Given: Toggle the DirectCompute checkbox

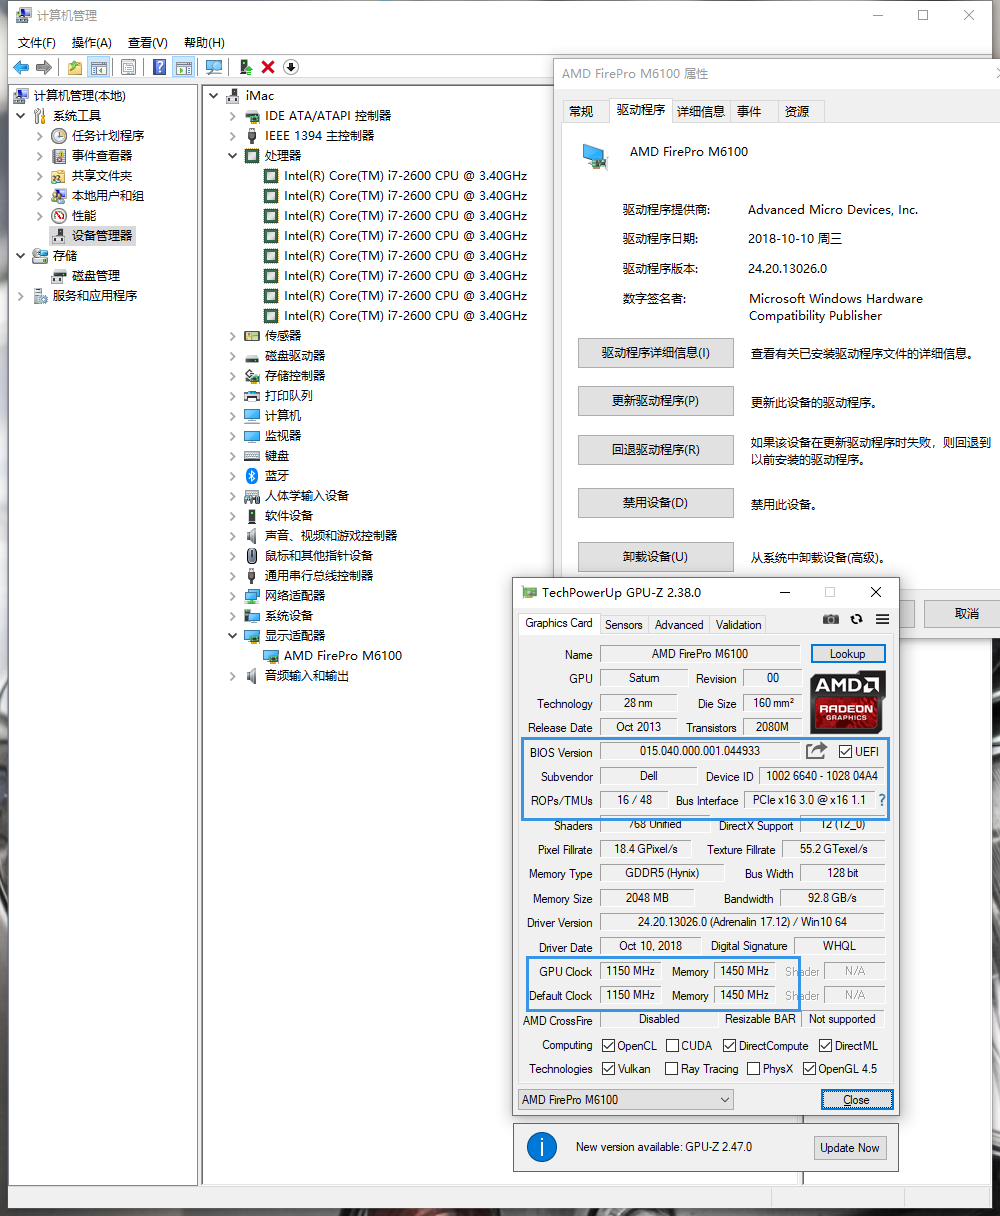Looking at the screenshot, I should click(x=729, y=1046).
